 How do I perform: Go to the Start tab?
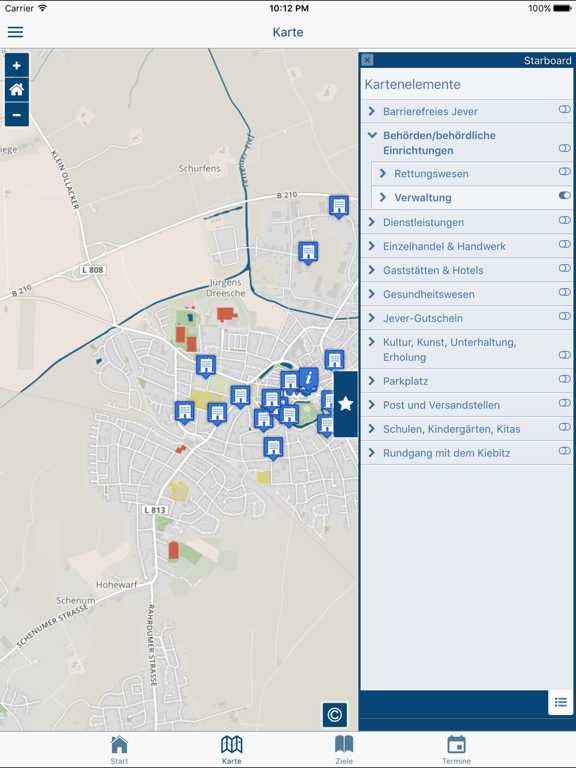coord(119,749)
